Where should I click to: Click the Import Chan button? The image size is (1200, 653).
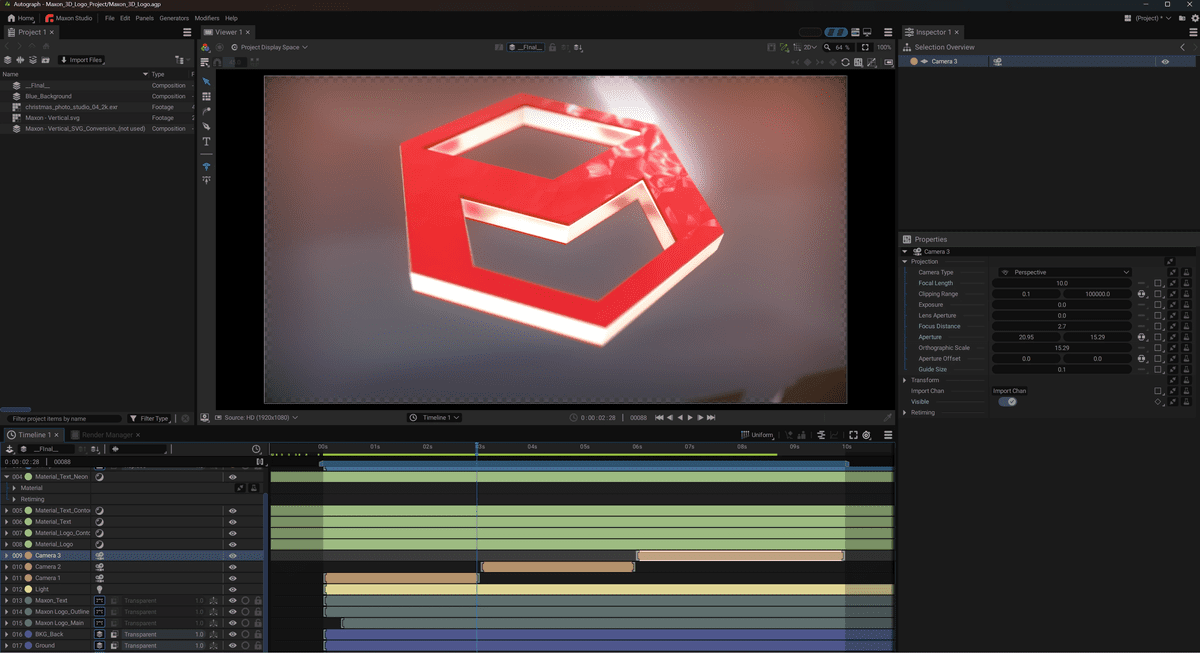click(x=1010, y=391)
